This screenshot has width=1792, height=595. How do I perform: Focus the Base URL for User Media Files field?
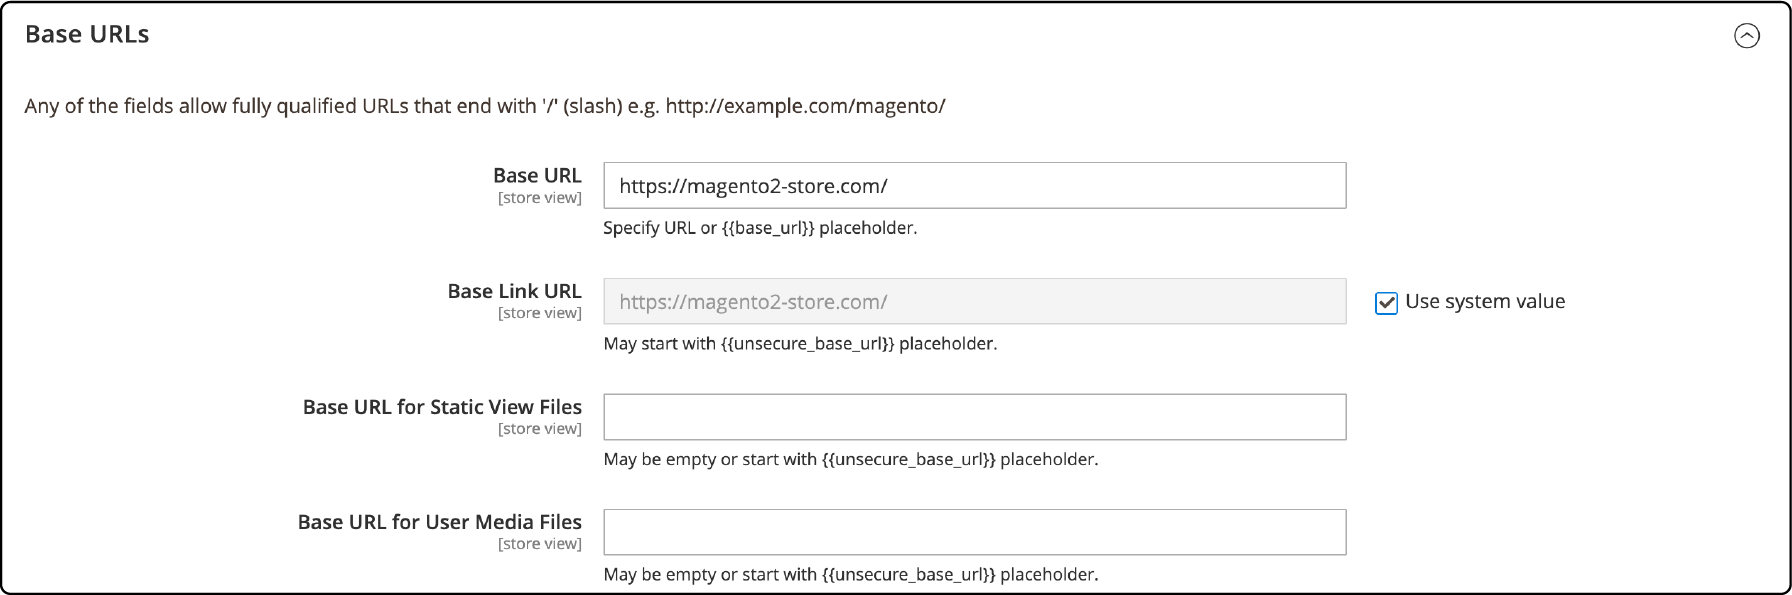[975, 532]
